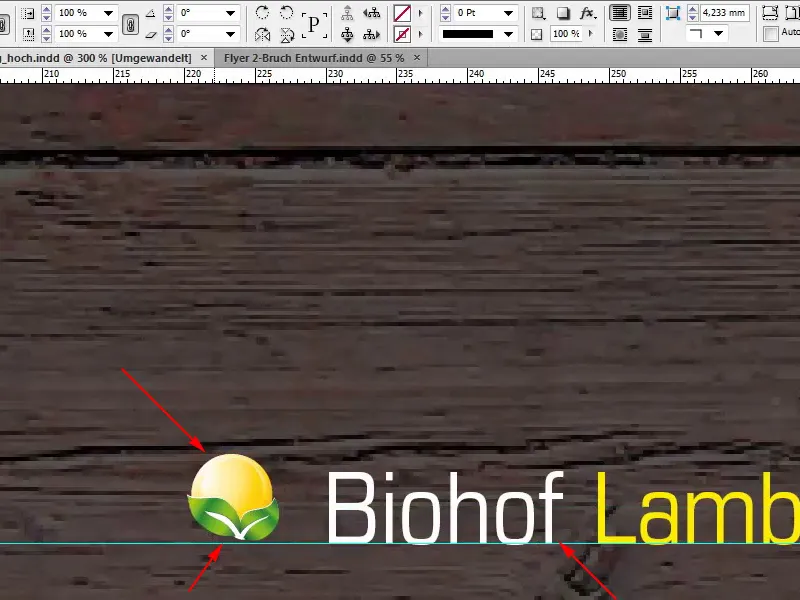The width and height of the screenshot is (800, 600).
Task: Click the P transform preview indicator
Action: click(314, 24)
